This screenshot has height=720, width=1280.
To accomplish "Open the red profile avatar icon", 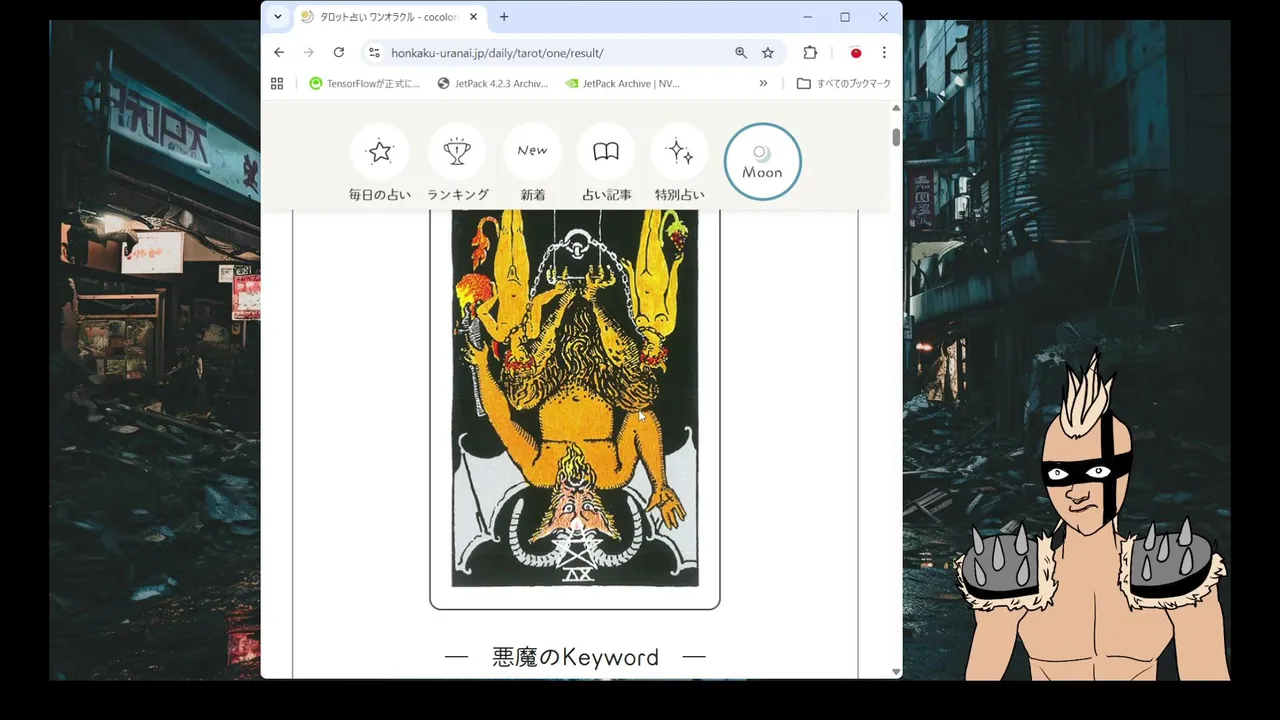I will point(855,53).
